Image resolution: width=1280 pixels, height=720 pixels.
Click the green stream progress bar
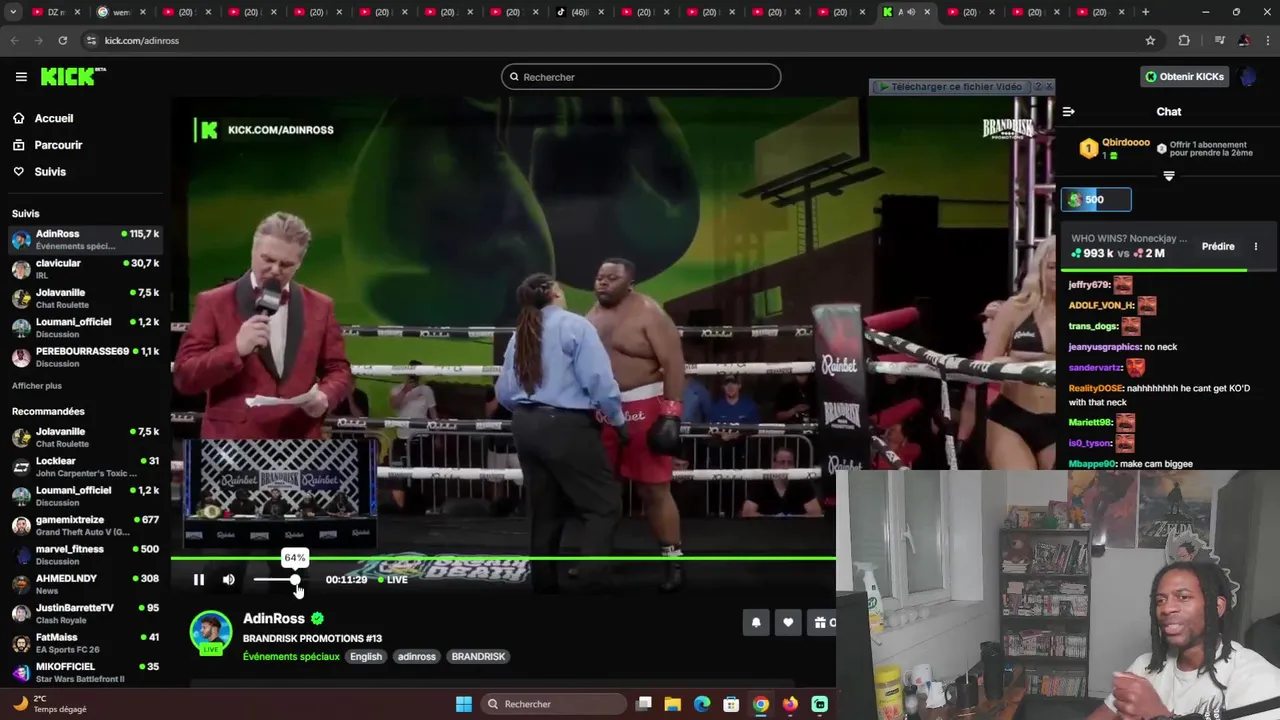tap(503, 558)
